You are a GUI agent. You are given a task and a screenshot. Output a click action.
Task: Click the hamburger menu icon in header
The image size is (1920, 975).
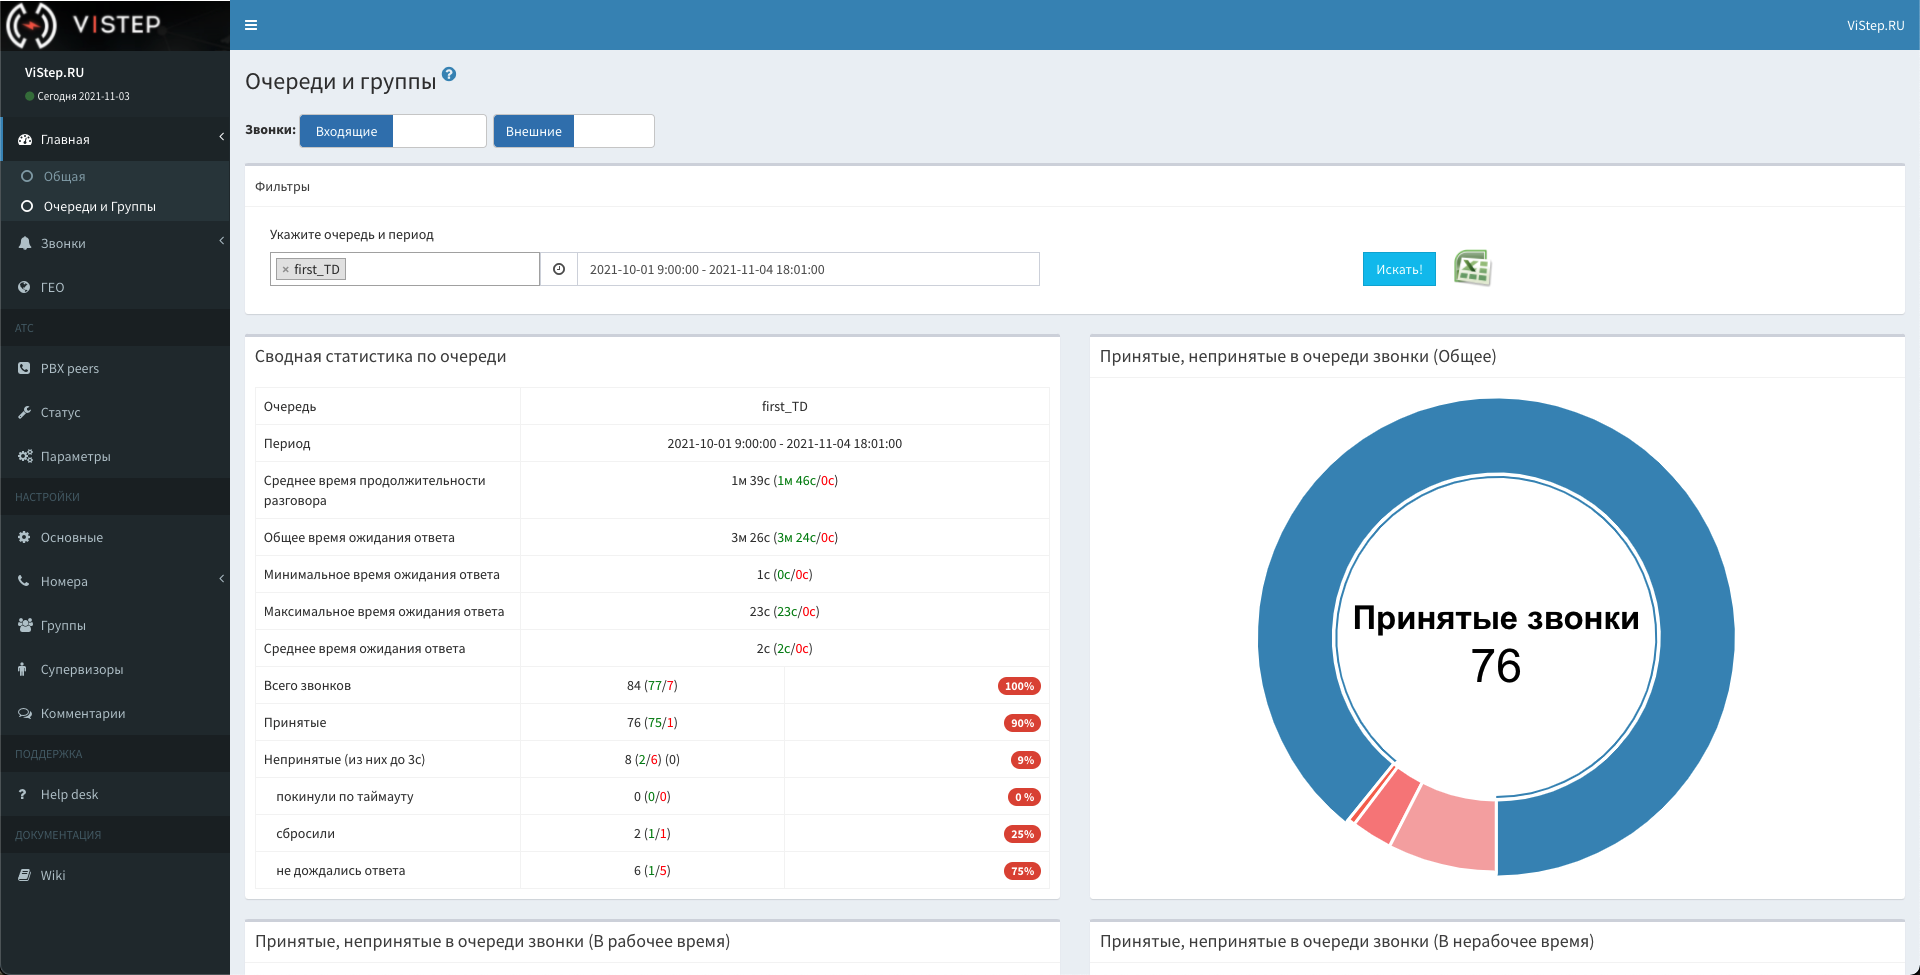click(251, 25)
